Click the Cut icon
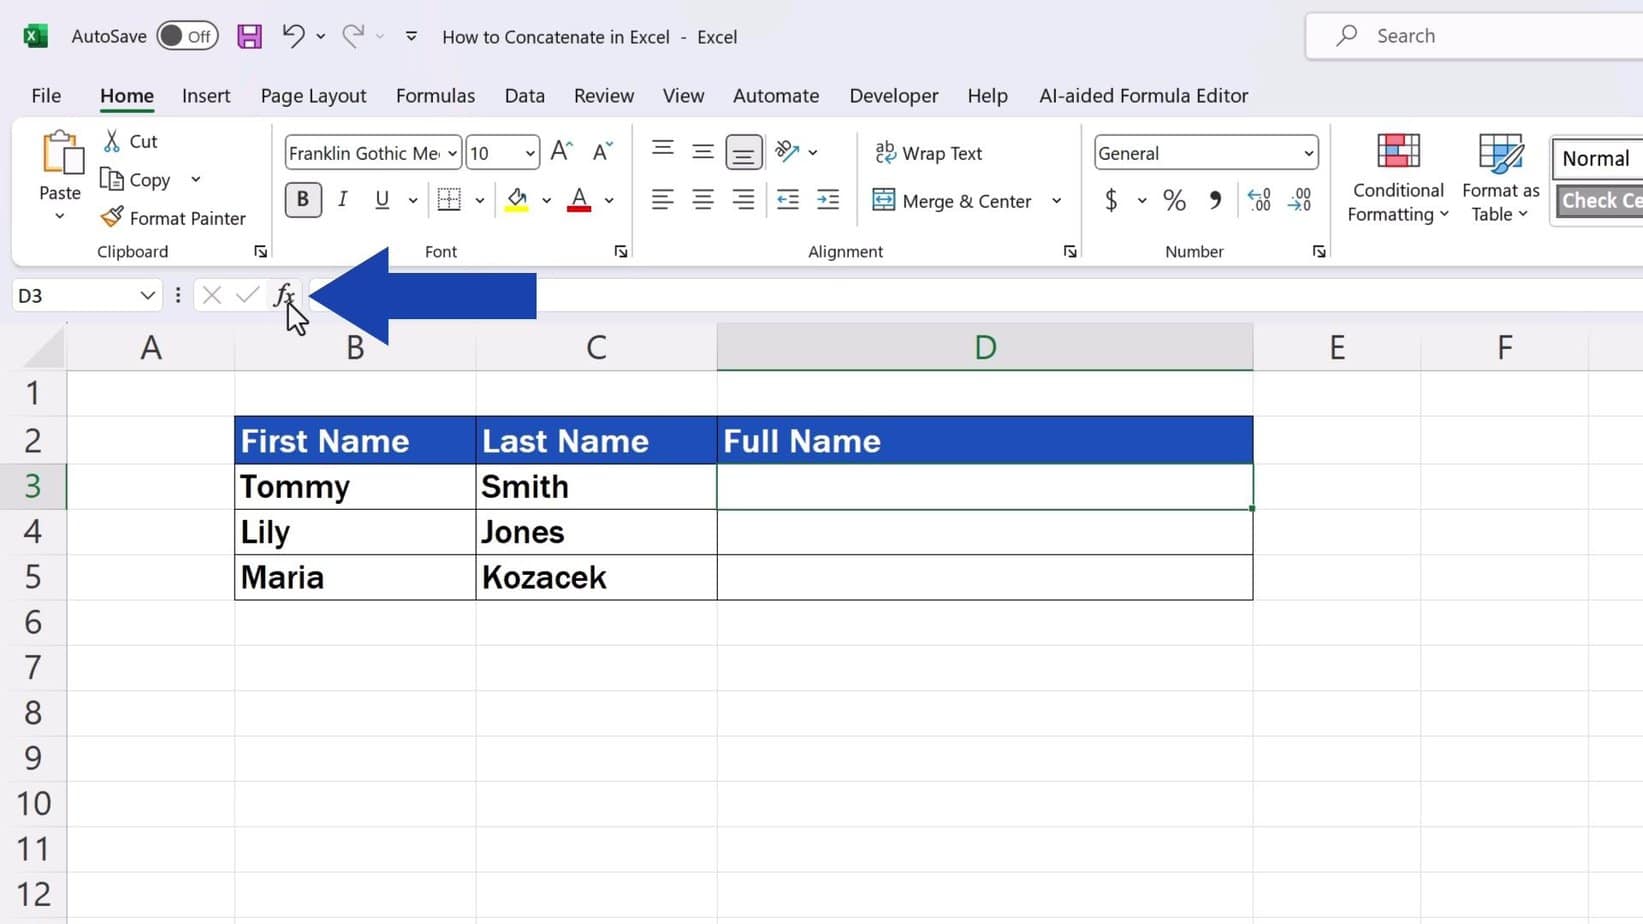 (111, 141)
